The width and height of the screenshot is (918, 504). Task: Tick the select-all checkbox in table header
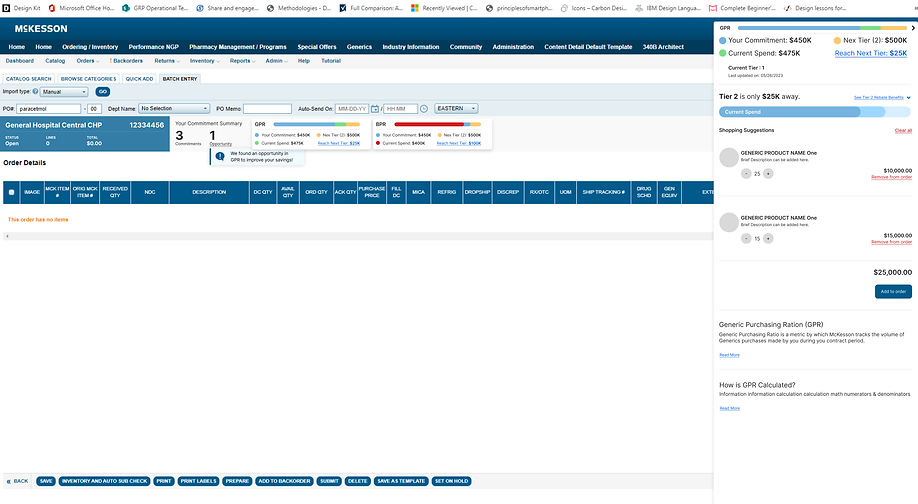(x=11, y=192)
